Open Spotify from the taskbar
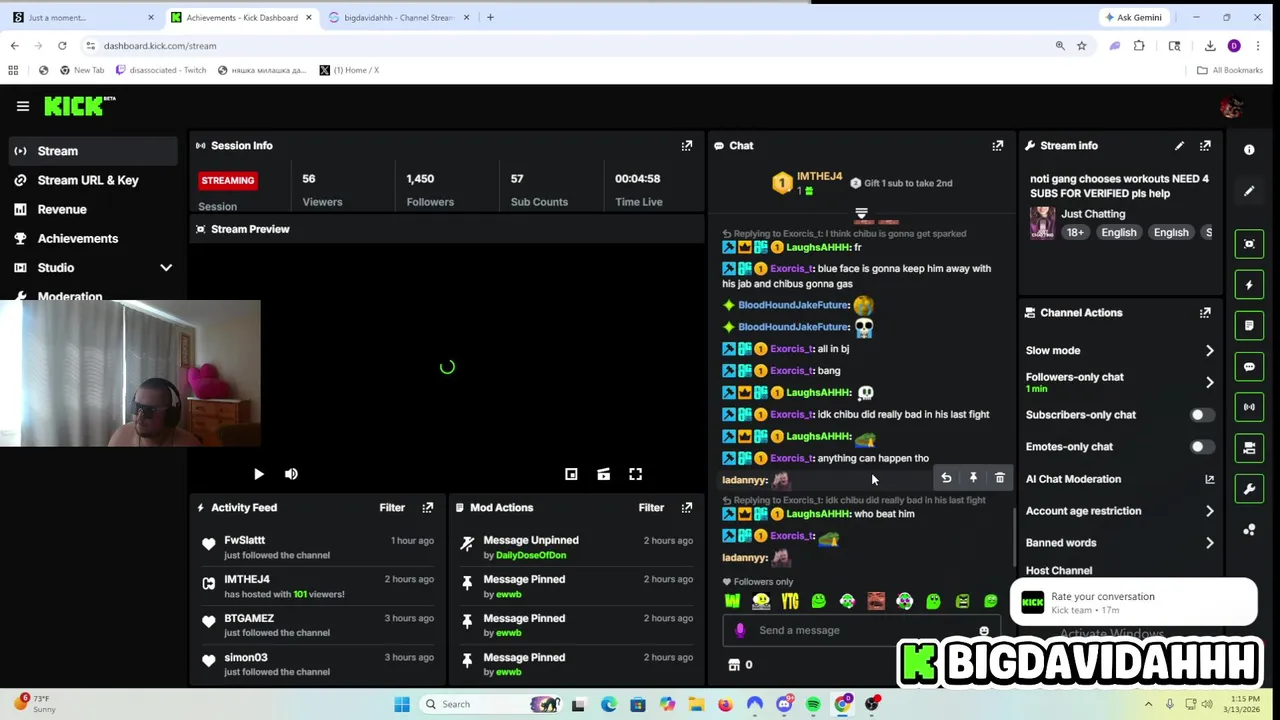The image size is (1280, 720). pyautogui.click(x=813, y=704)
